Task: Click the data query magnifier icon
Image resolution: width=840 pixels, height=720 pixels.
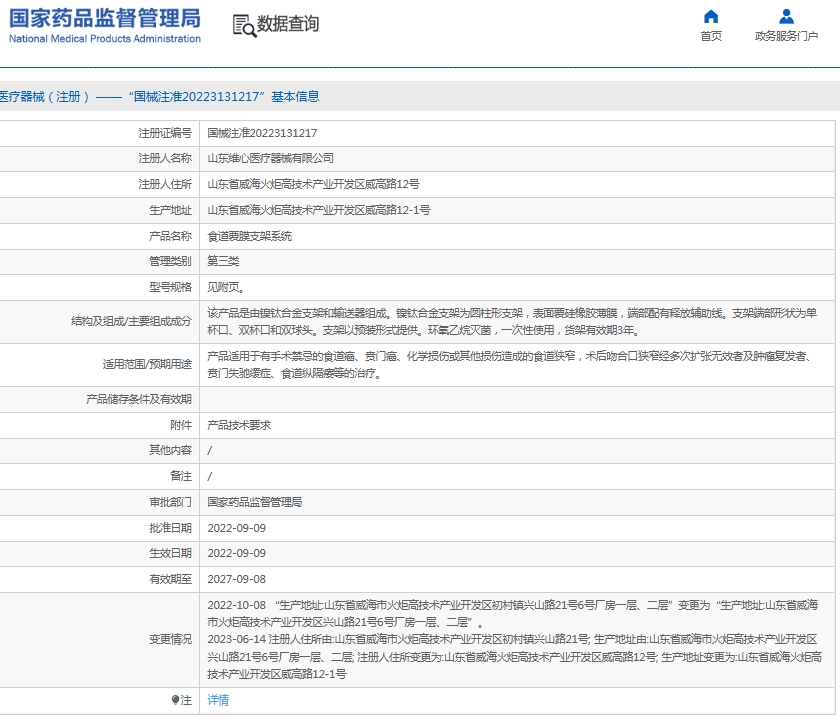Action: pyautogui.click(x=244, y=26)
